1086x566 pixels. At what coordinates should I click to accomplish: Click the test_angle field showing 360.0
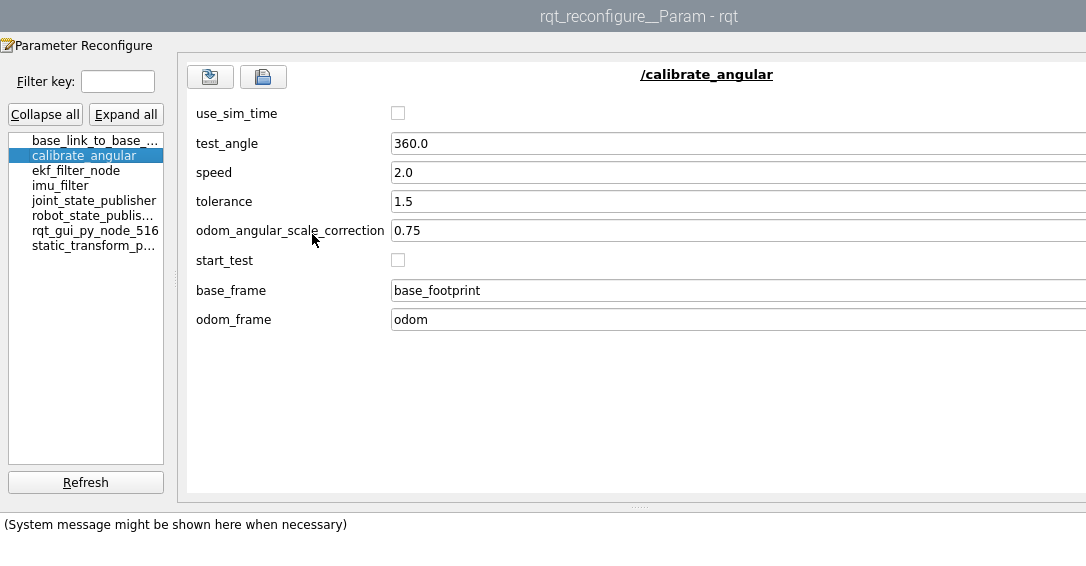click(738, 143)
